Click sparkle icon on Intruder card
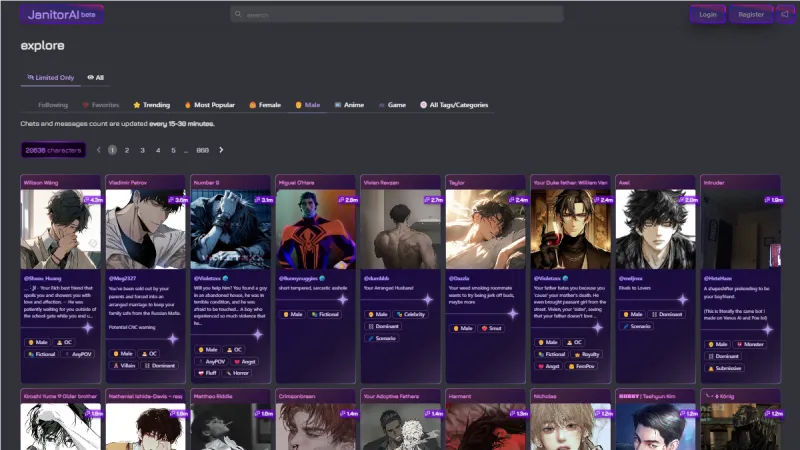 tap(768, 330)
